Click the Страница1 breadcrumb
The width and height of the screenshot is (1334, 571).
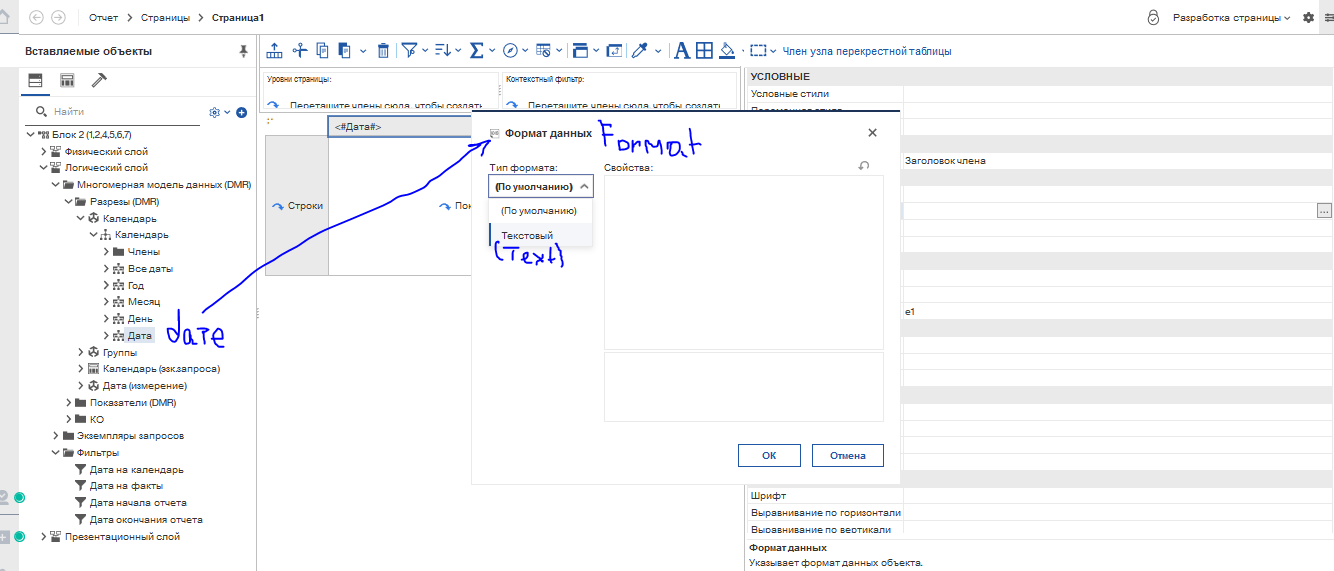coord(237,18)
